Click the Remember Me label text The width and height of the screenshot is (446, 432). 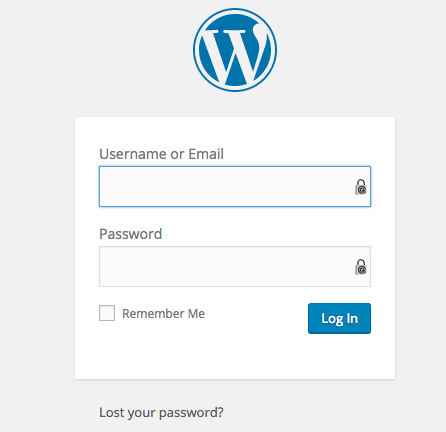[x=163, y=314]
